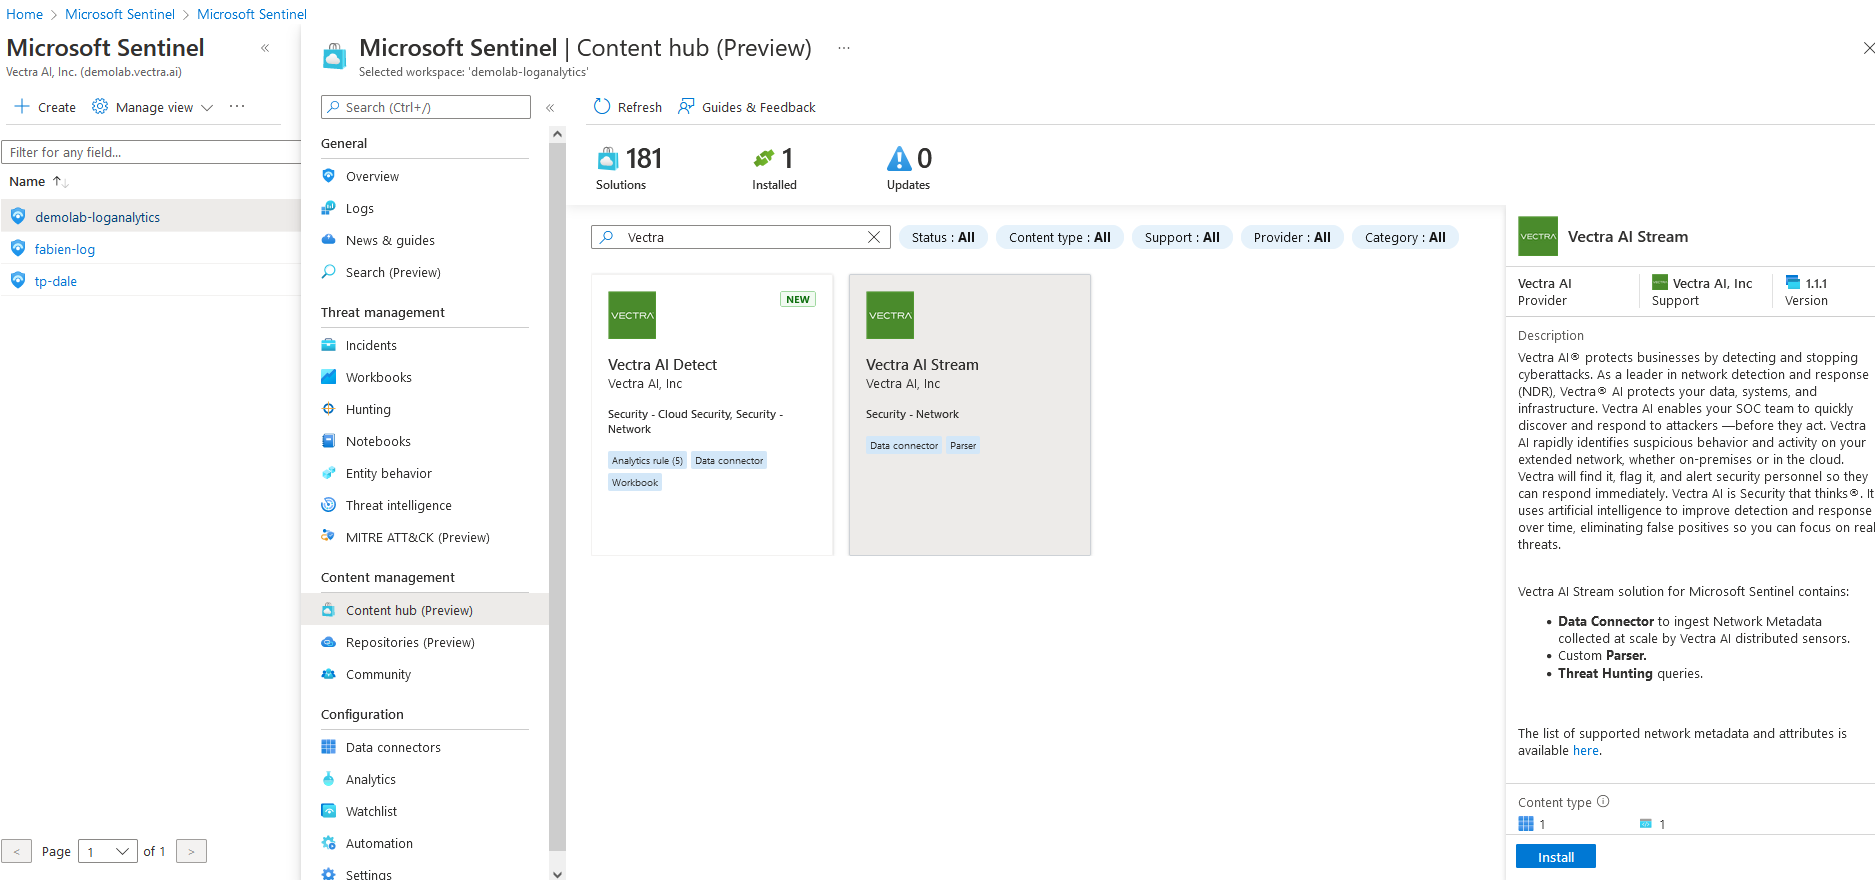Open Repositories (Preview)
The width and height of the screenshot is (1875, 880).
(x=410, y=642)
